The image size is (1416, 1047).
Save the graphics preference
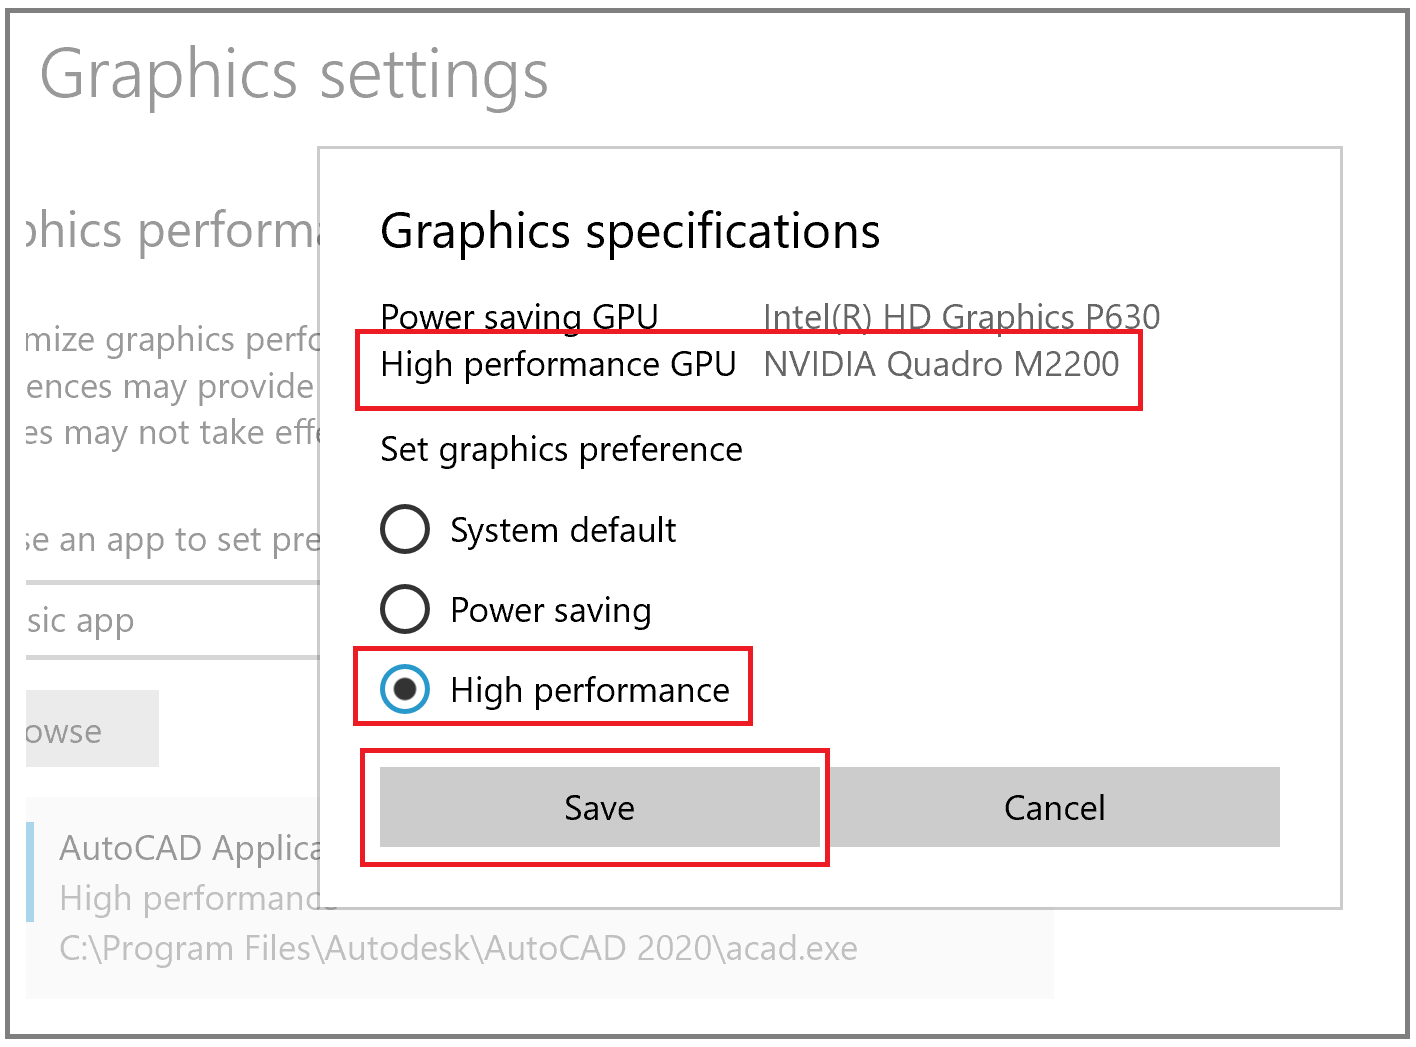(x=599, y=807)
